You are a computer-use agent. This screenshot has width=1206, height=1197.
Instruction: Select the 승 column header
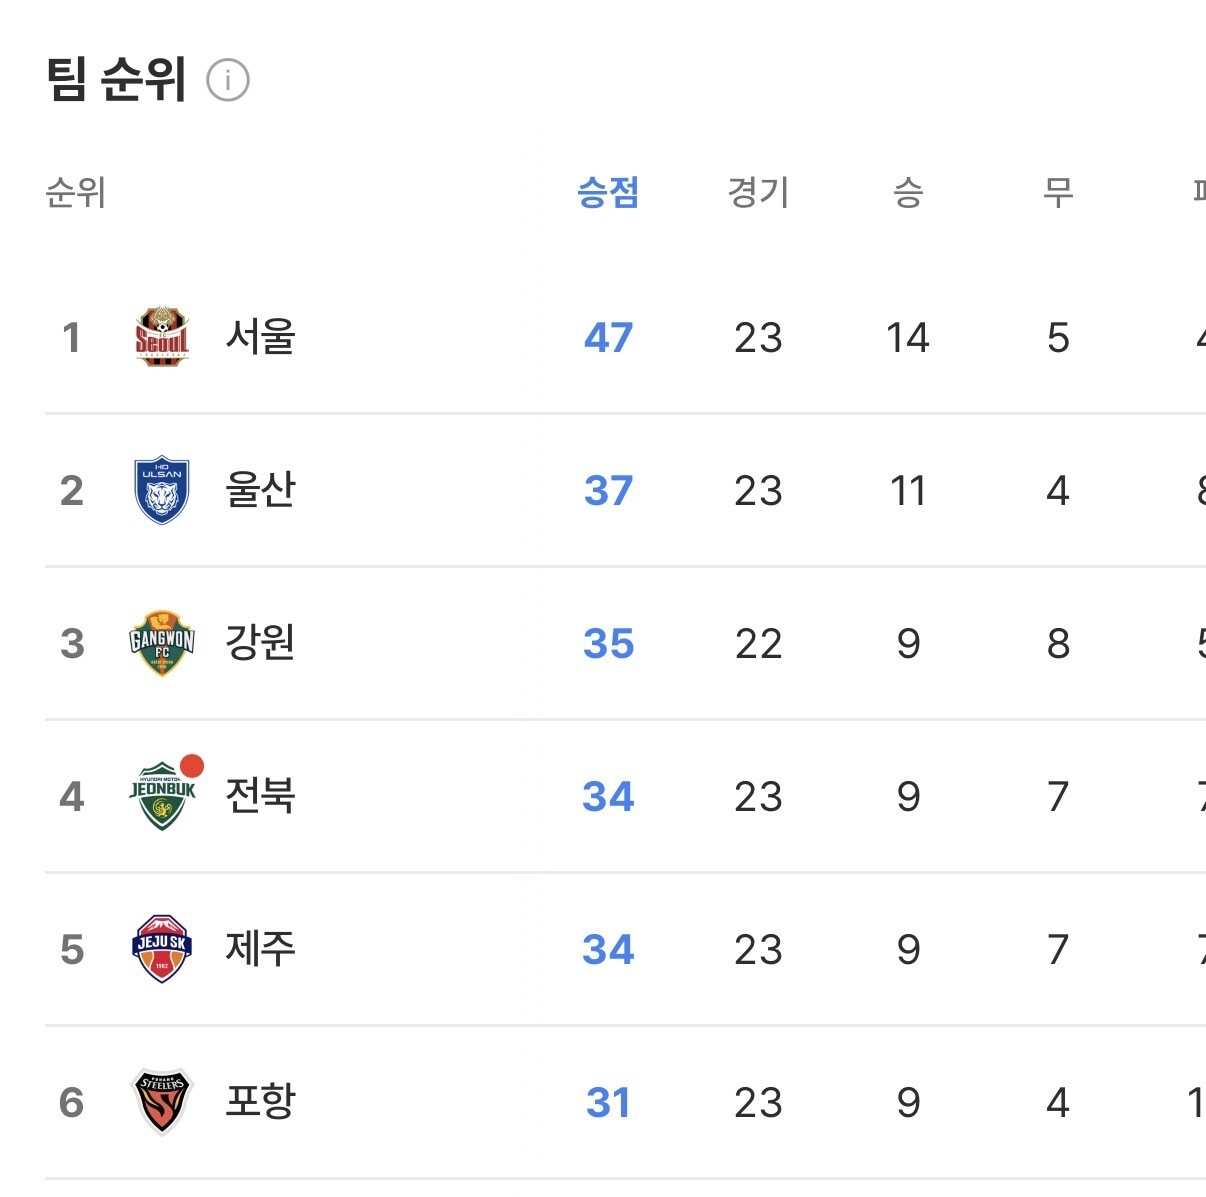[x=908, y=192]
